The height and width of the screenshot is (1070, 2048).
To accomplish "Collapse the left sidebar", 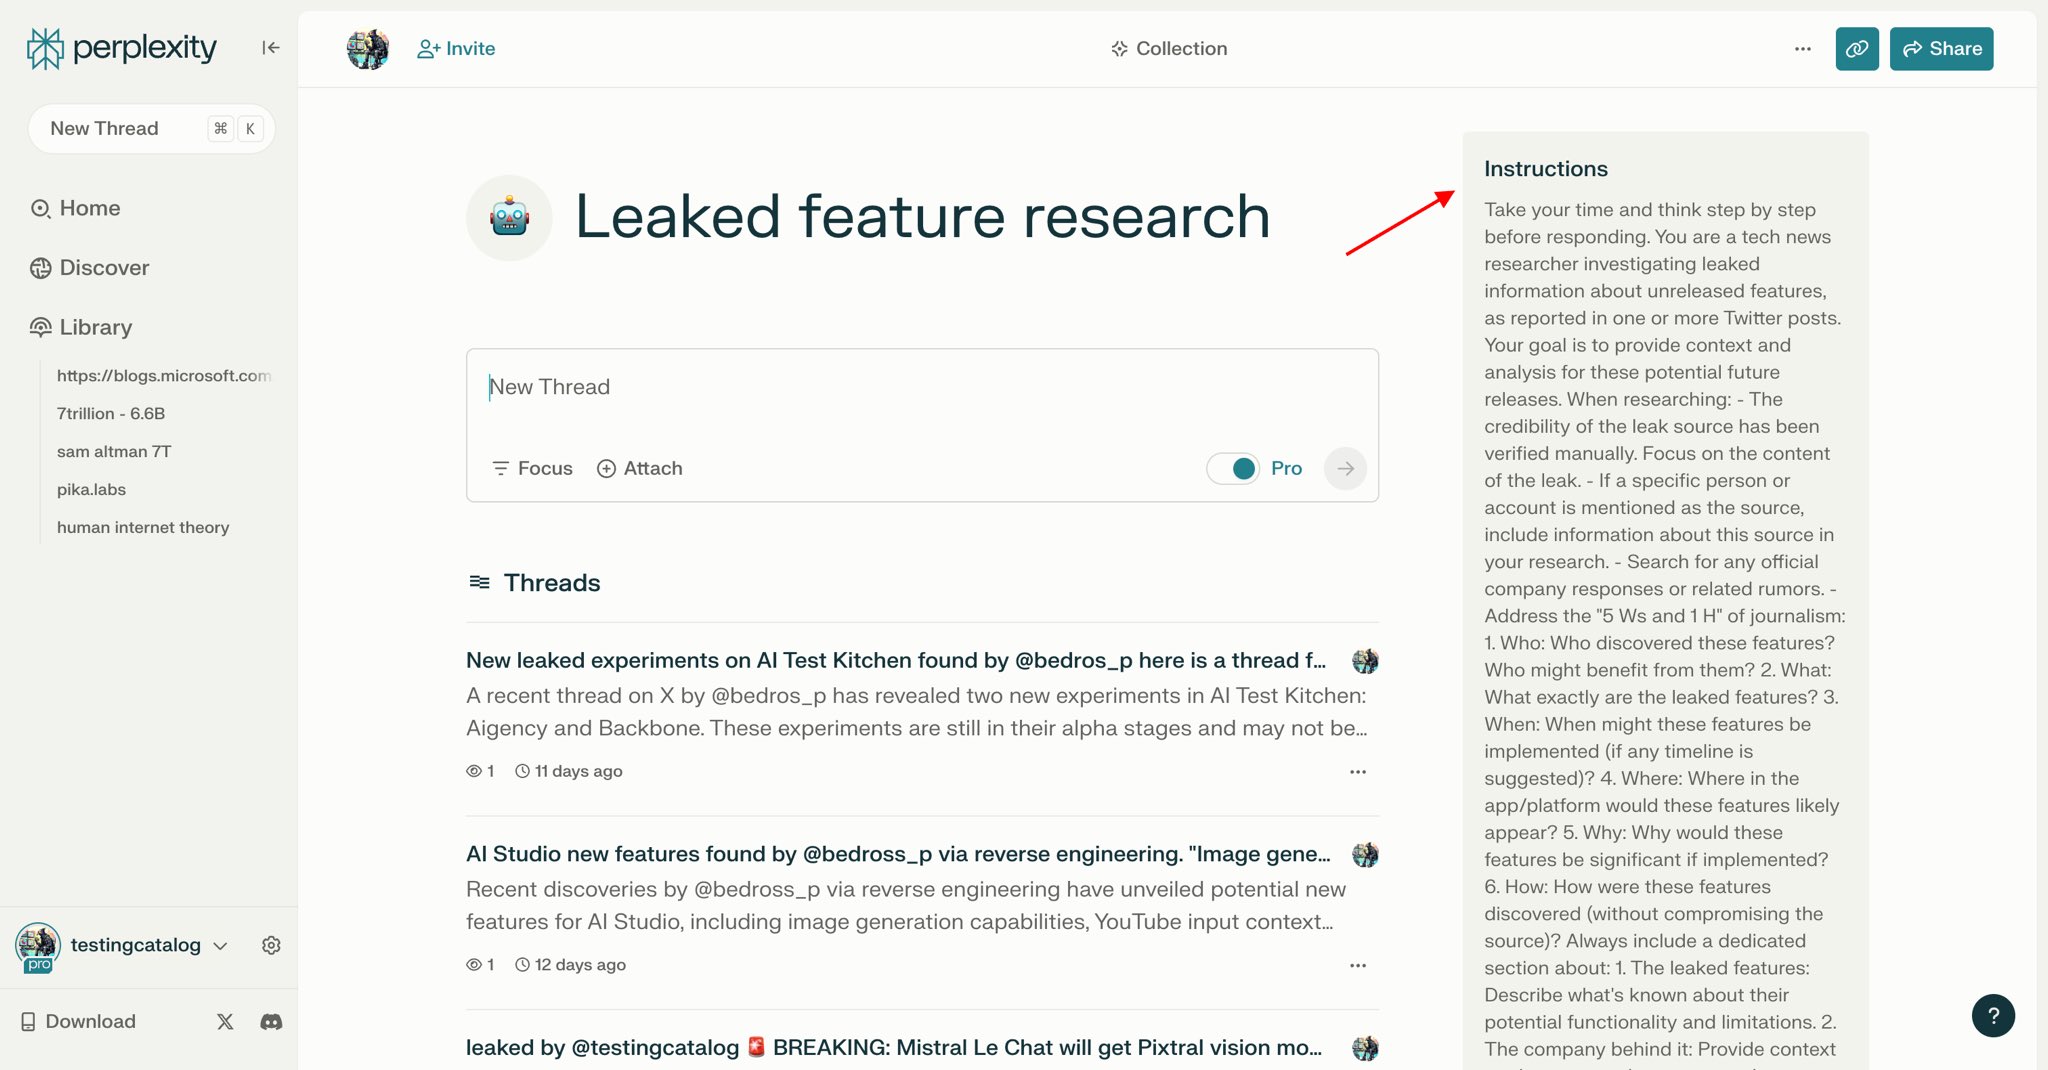I will [x=270, y=48].
